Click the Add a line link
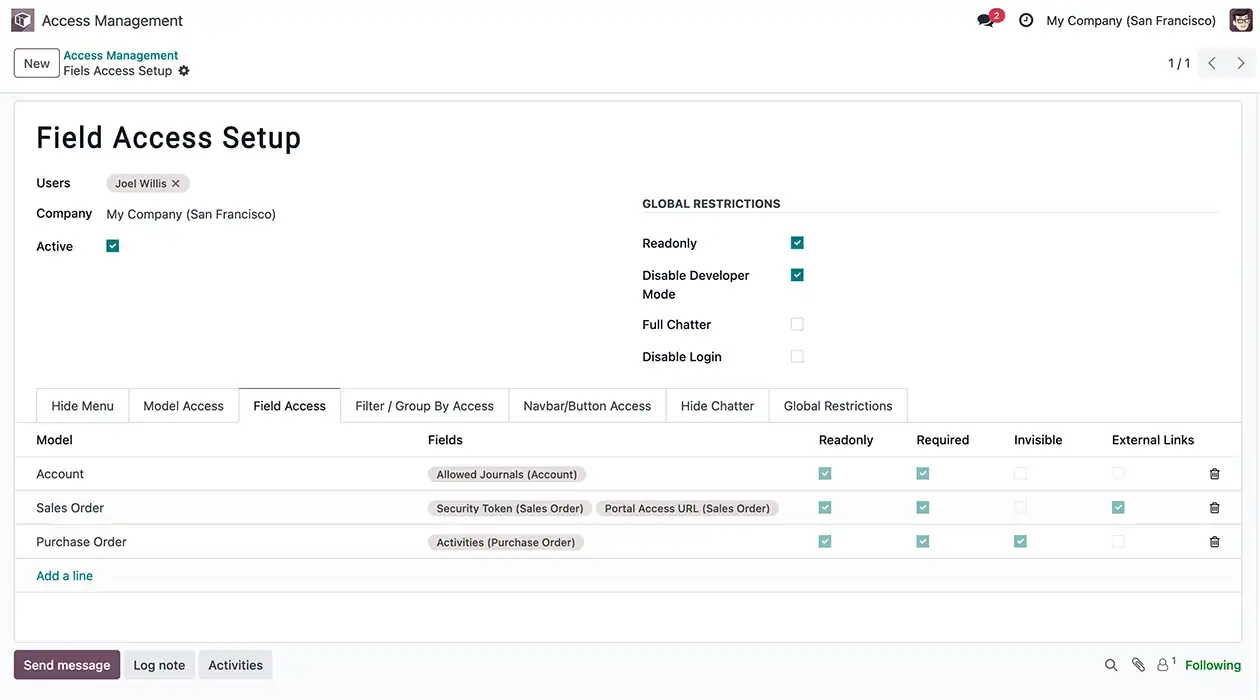 click(x=64, y=576)
